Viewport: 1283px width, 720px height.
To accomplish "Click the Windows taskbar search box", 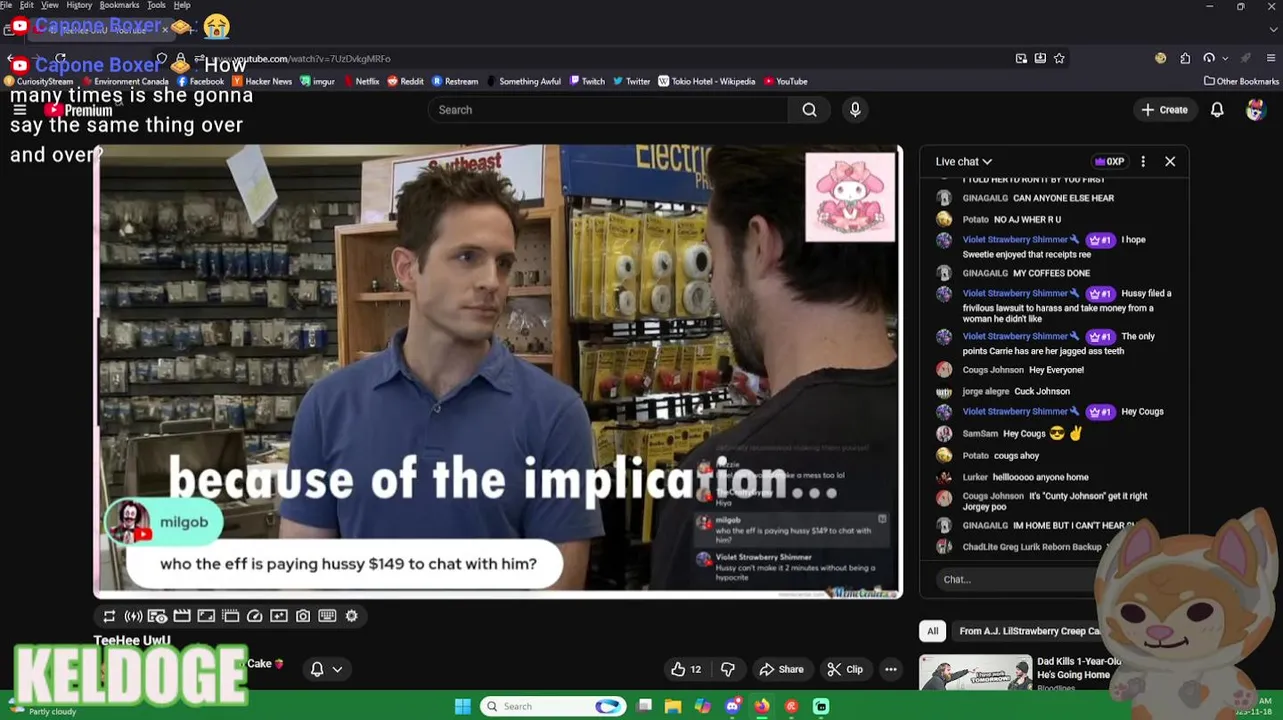I will pos(553,706).
